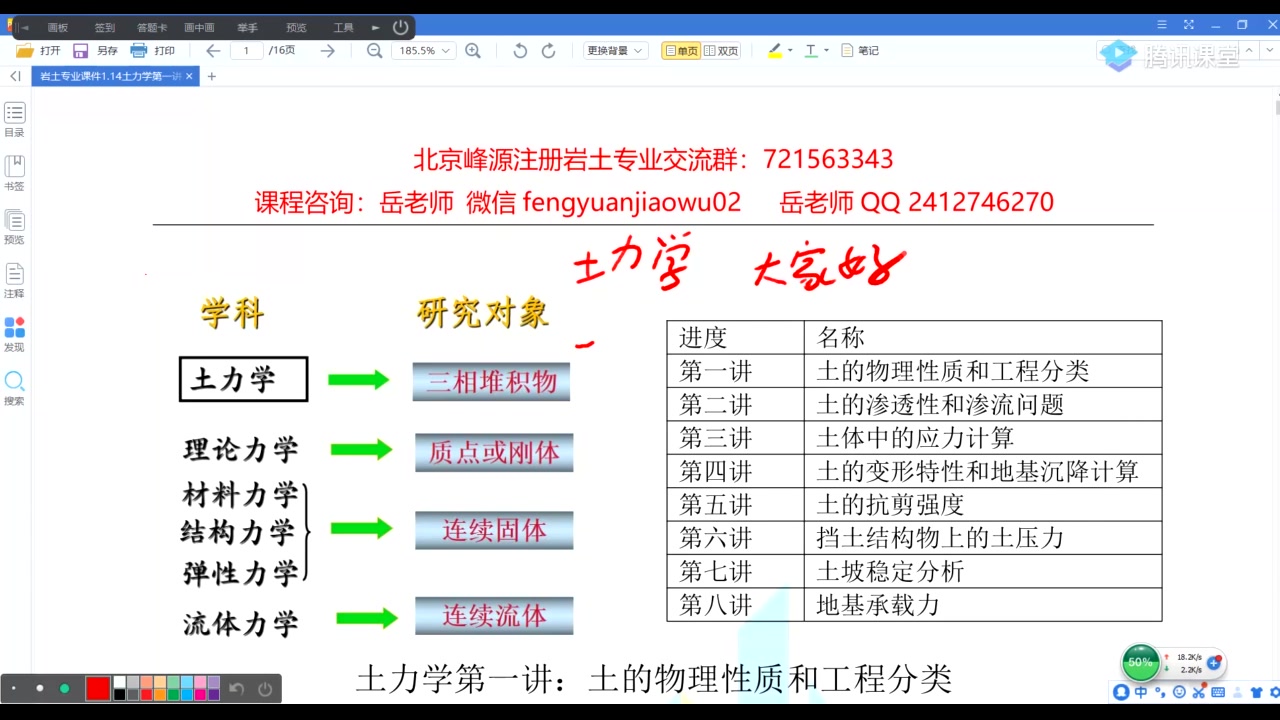Click the 答题卡 answer sheet button

(x=150, y=27)
